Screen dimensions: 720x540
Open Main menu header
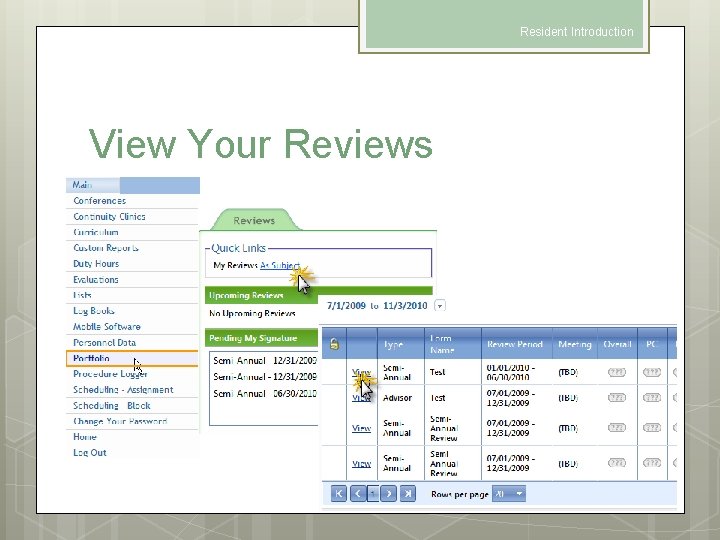[x=133, y=185]
